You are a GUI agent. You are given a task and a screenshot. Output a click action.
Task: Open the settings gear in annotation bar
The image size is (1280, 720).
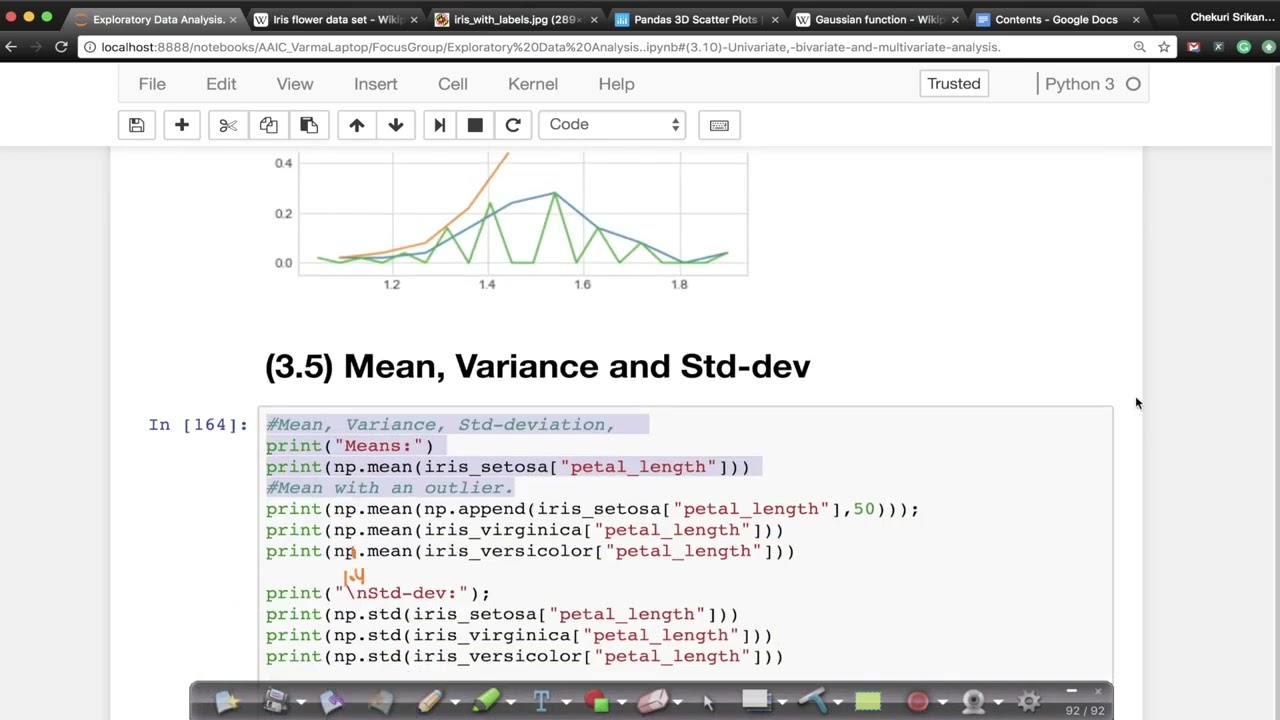[1029, 702]
